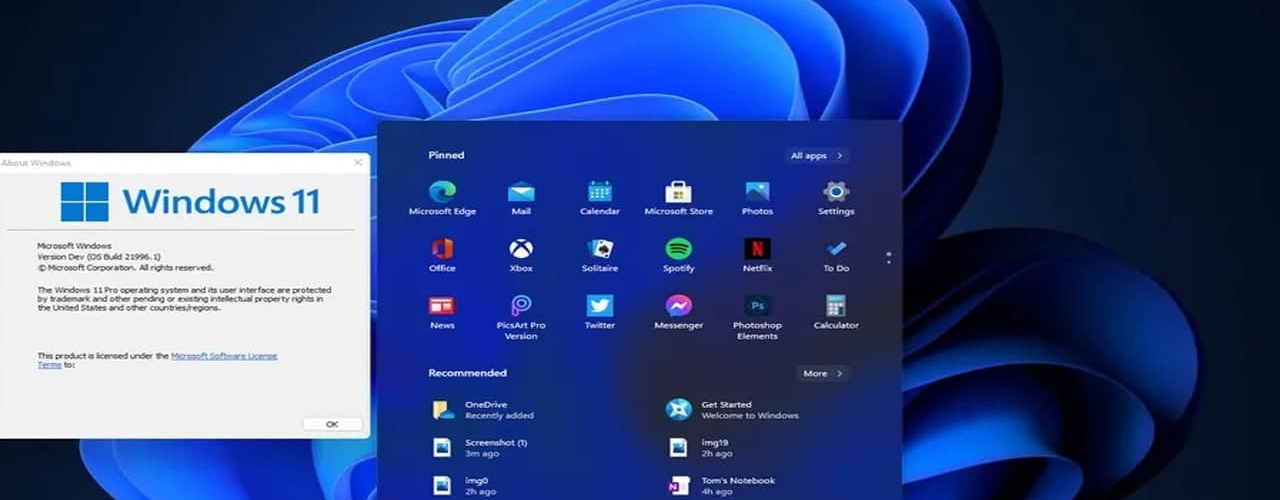Screen dimensions: 1280x500
Task: Close the About Windows dialog
Action: tap(358, 162)
